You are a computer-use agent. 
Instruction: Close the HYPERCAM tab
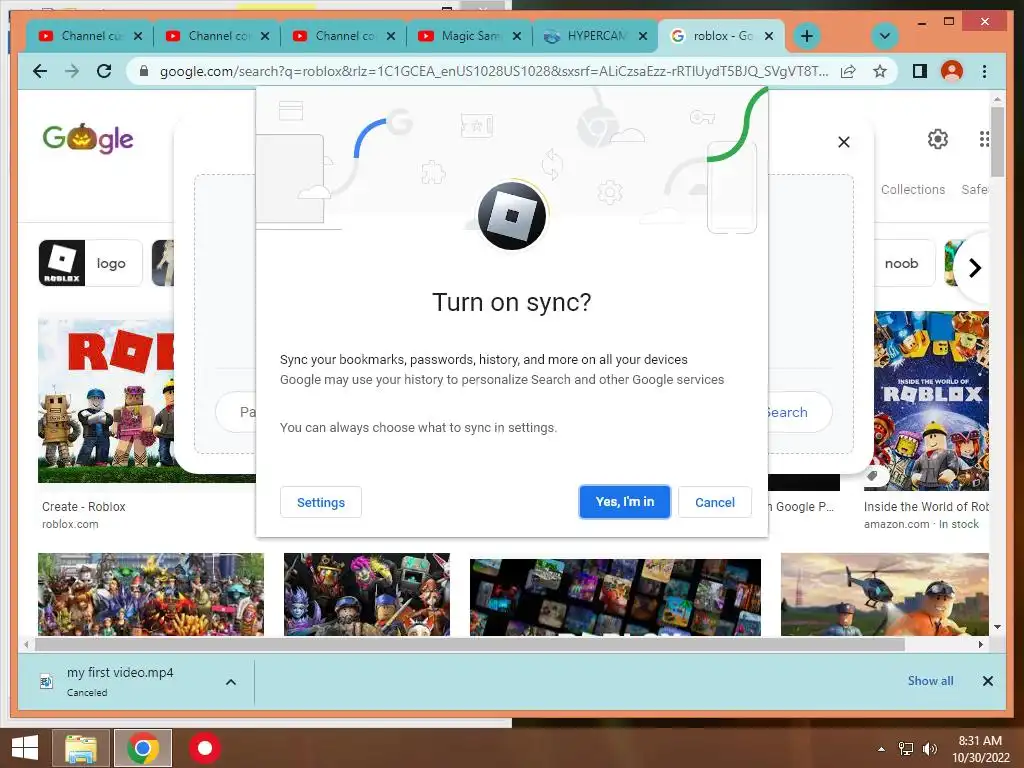point(643,36)
